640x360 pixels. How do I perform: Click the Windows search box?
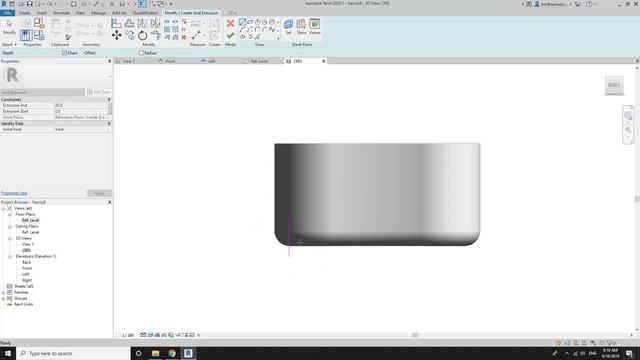(x=73, y=353)
